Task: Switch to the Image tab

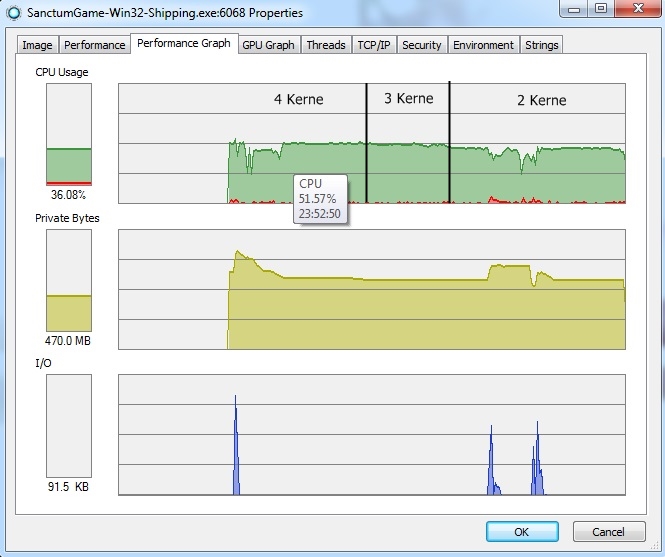Action: [37, 45]
